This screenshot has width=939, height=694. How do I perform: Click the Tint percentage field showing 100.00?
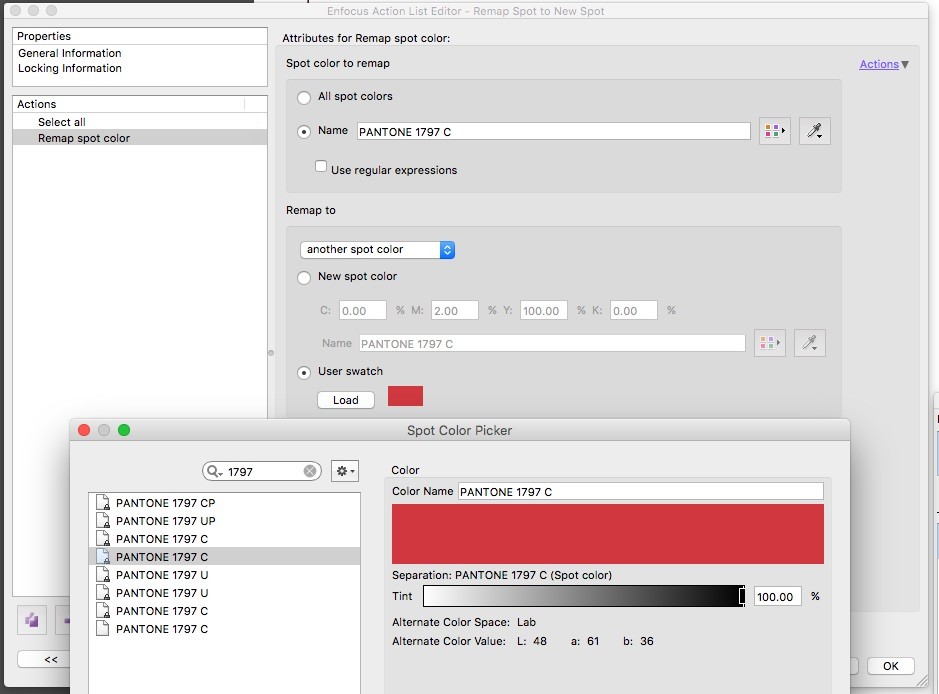[777, 596]
